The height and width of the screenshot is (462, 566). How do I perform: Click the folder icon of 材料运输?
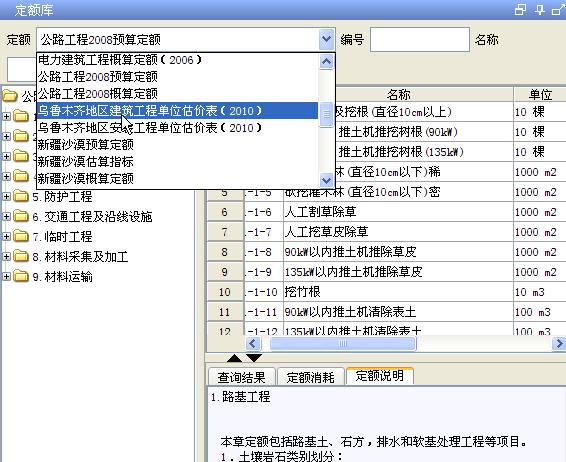pyautogui.click(x=21, y=276)
